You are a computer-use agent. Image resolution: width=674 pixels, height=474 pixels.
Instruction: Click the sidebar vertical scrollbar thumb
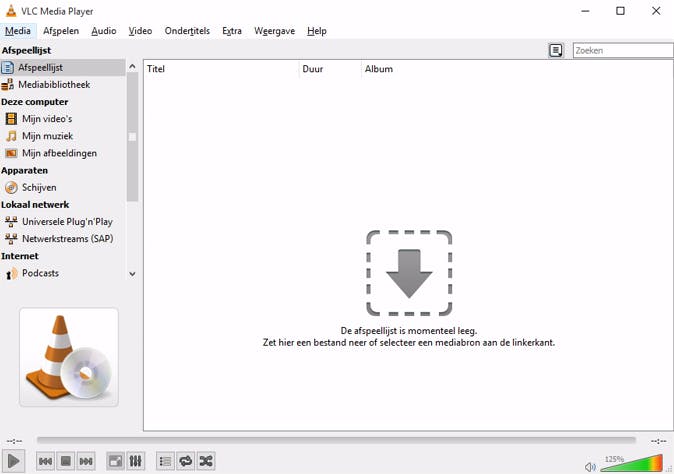(132, 137)
